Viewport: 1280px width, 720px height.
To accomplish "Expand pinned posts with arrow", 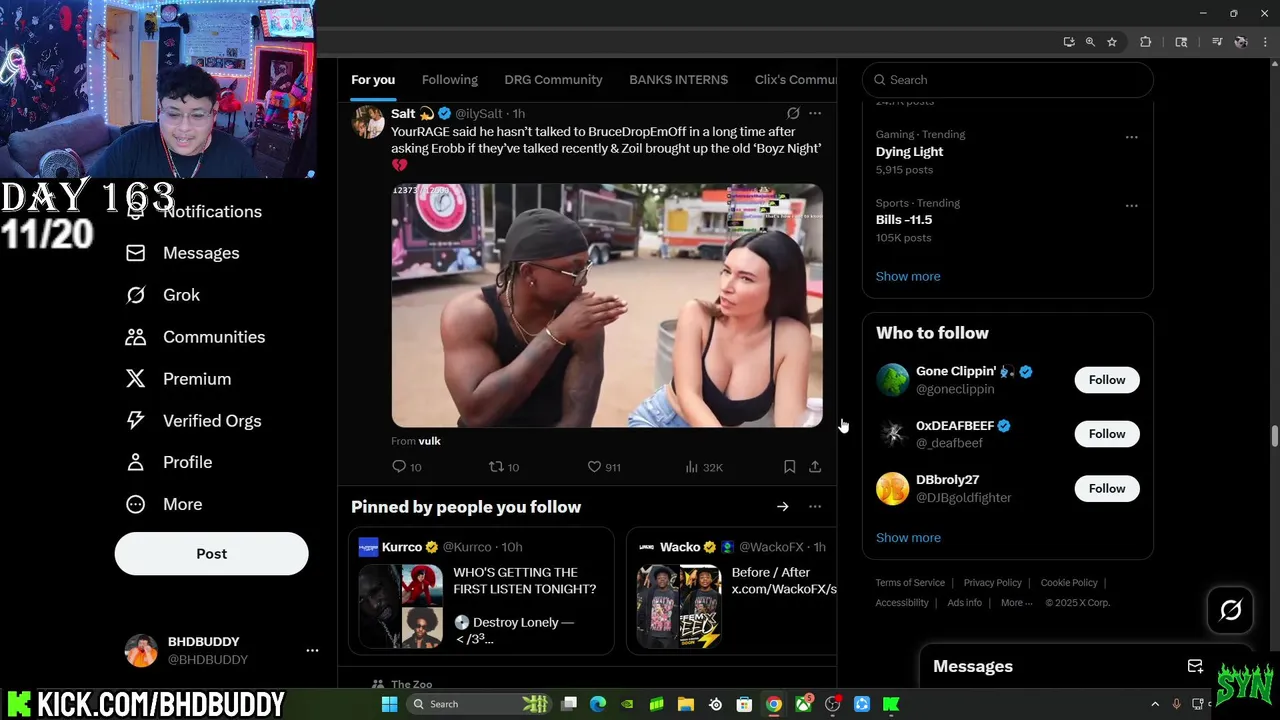I will pyautogui.click(x=783, y=507).
